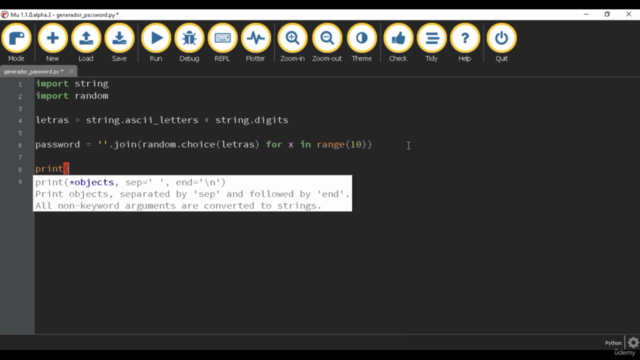Click the letras assignment line
The image size is (640, 360).
(162, 120)
